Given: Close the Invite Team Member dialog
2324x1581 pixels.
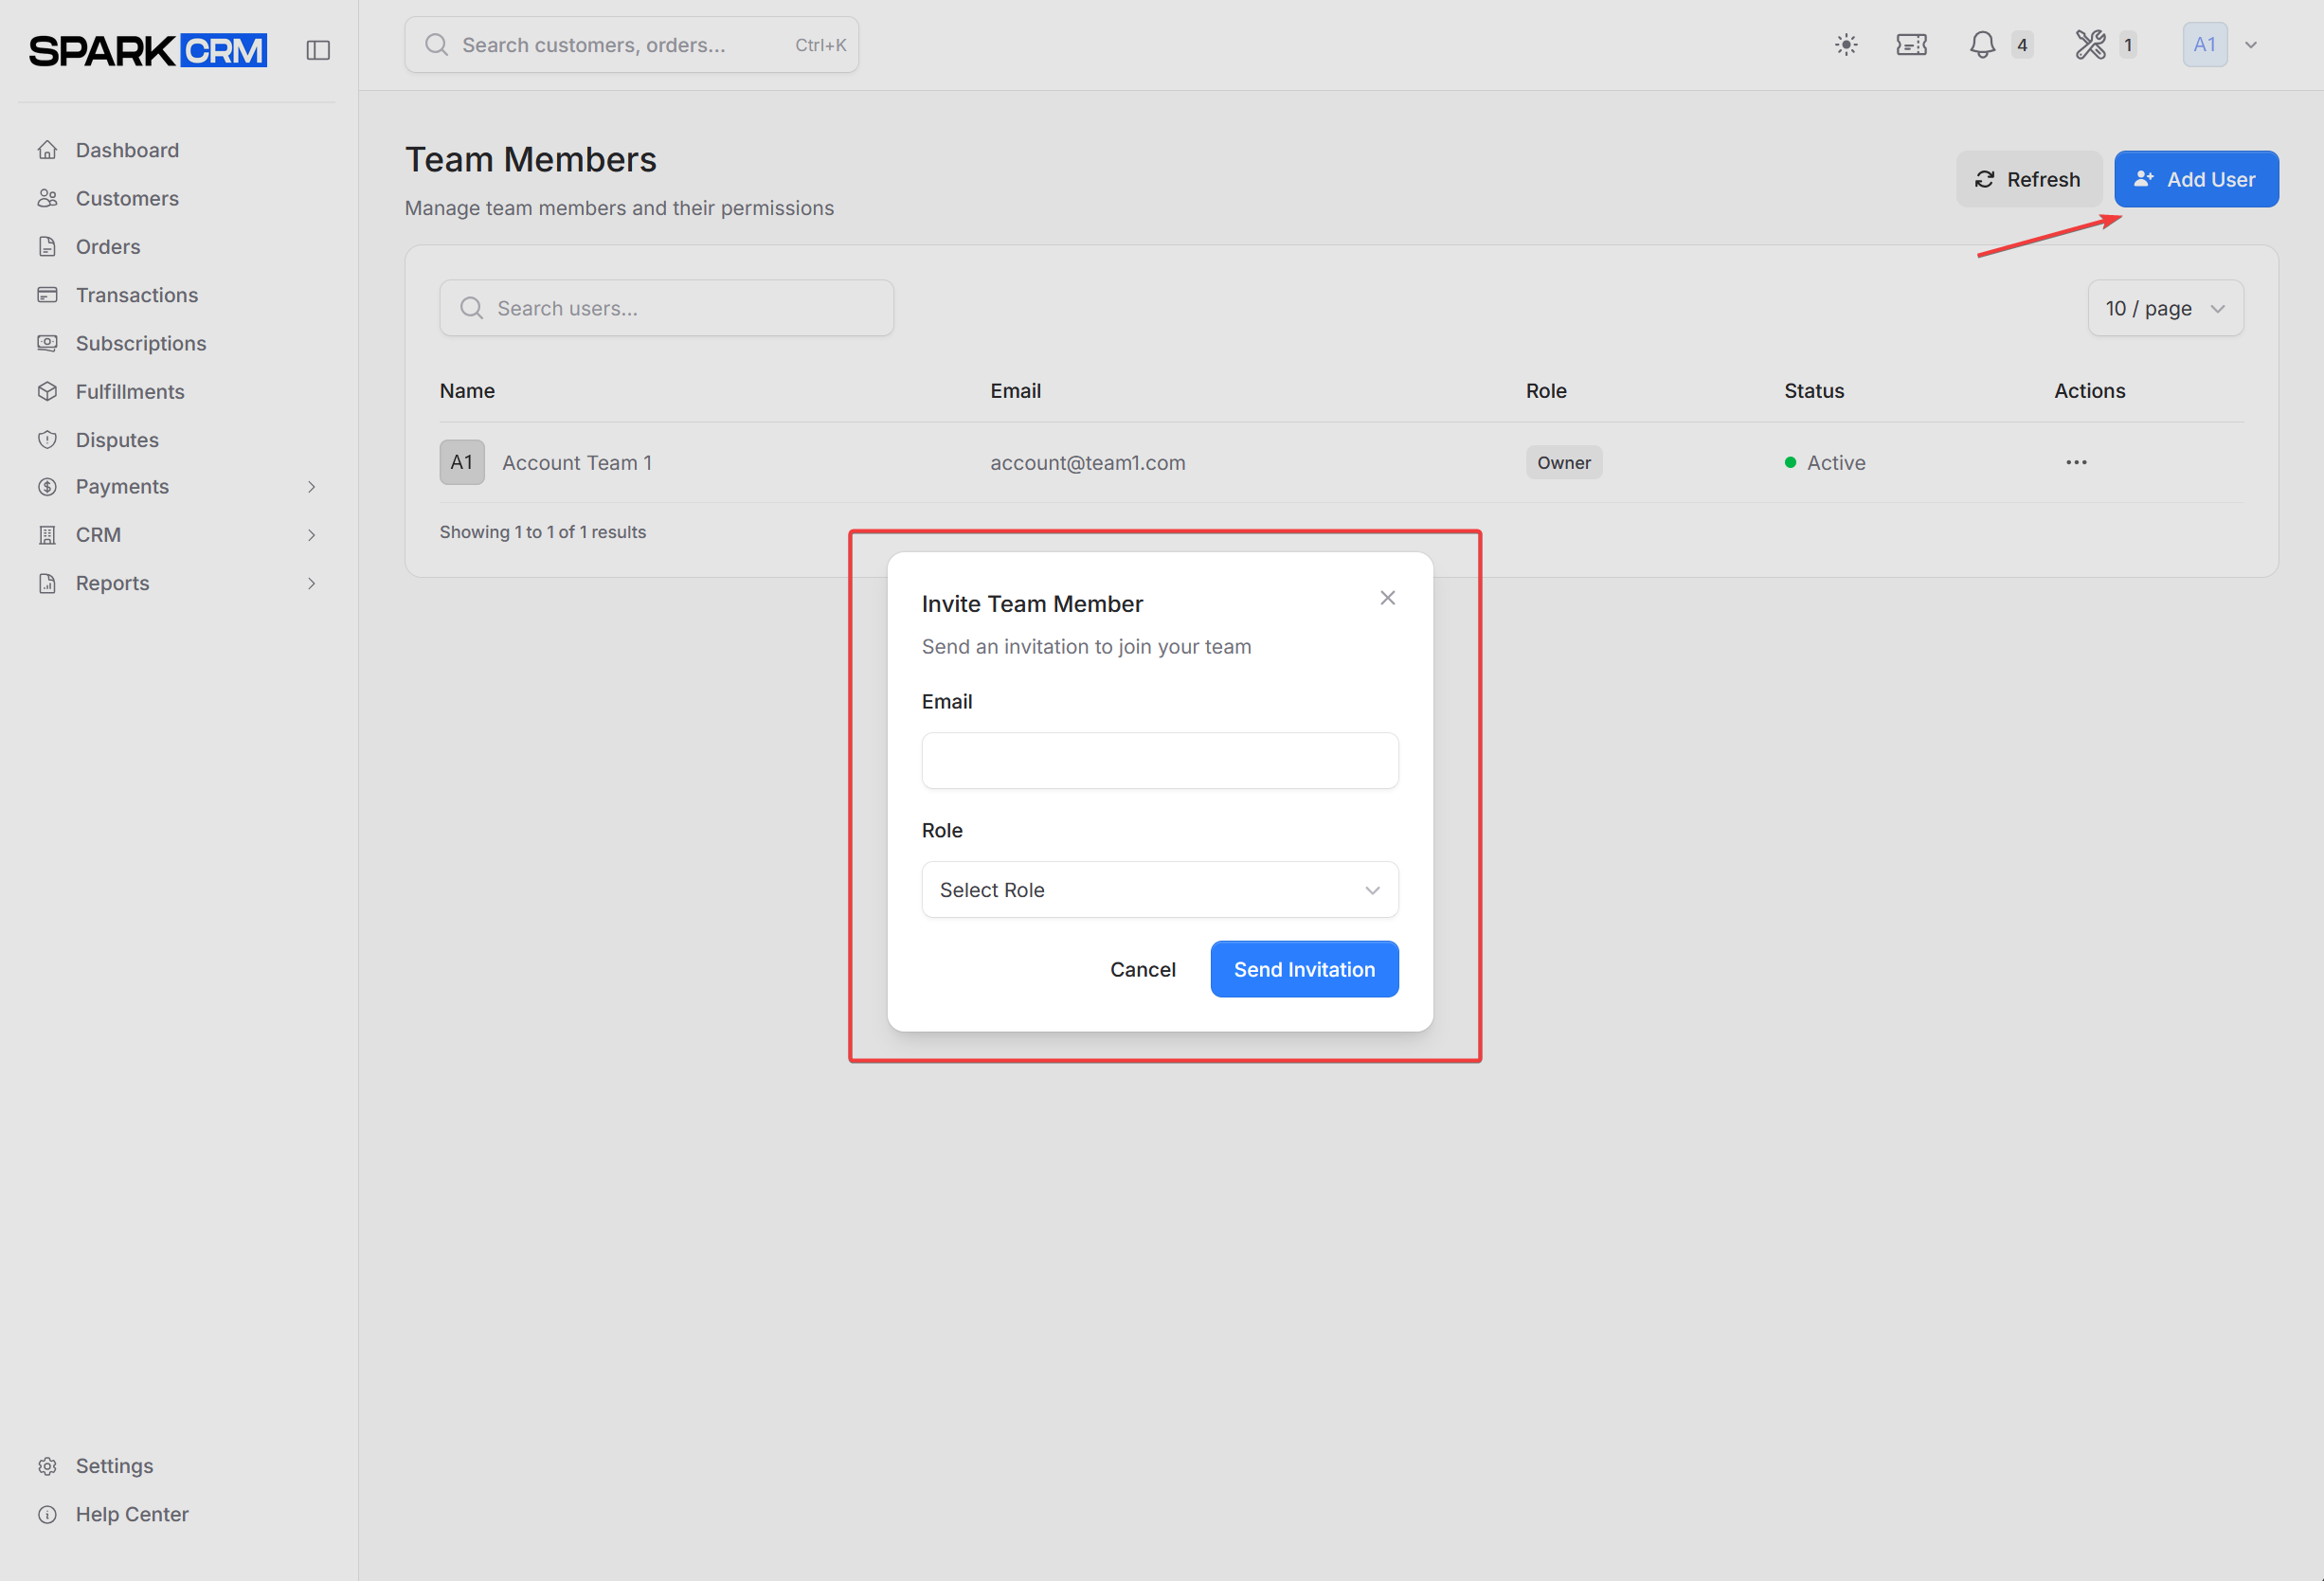Looking at the screenshot, I should [1387, 598].
